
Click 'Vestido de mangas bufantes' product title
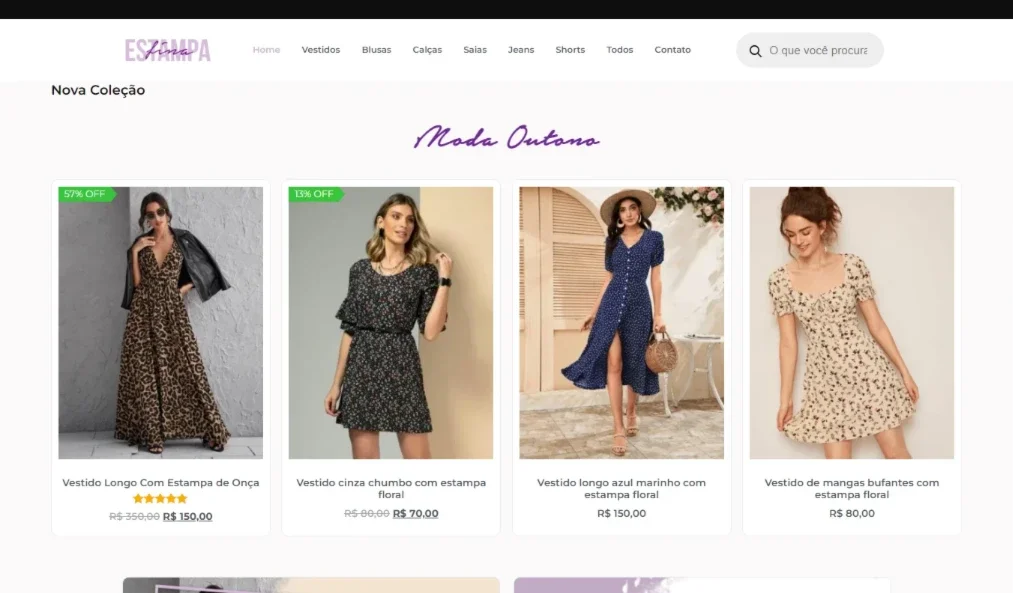(x=851, y=488)
